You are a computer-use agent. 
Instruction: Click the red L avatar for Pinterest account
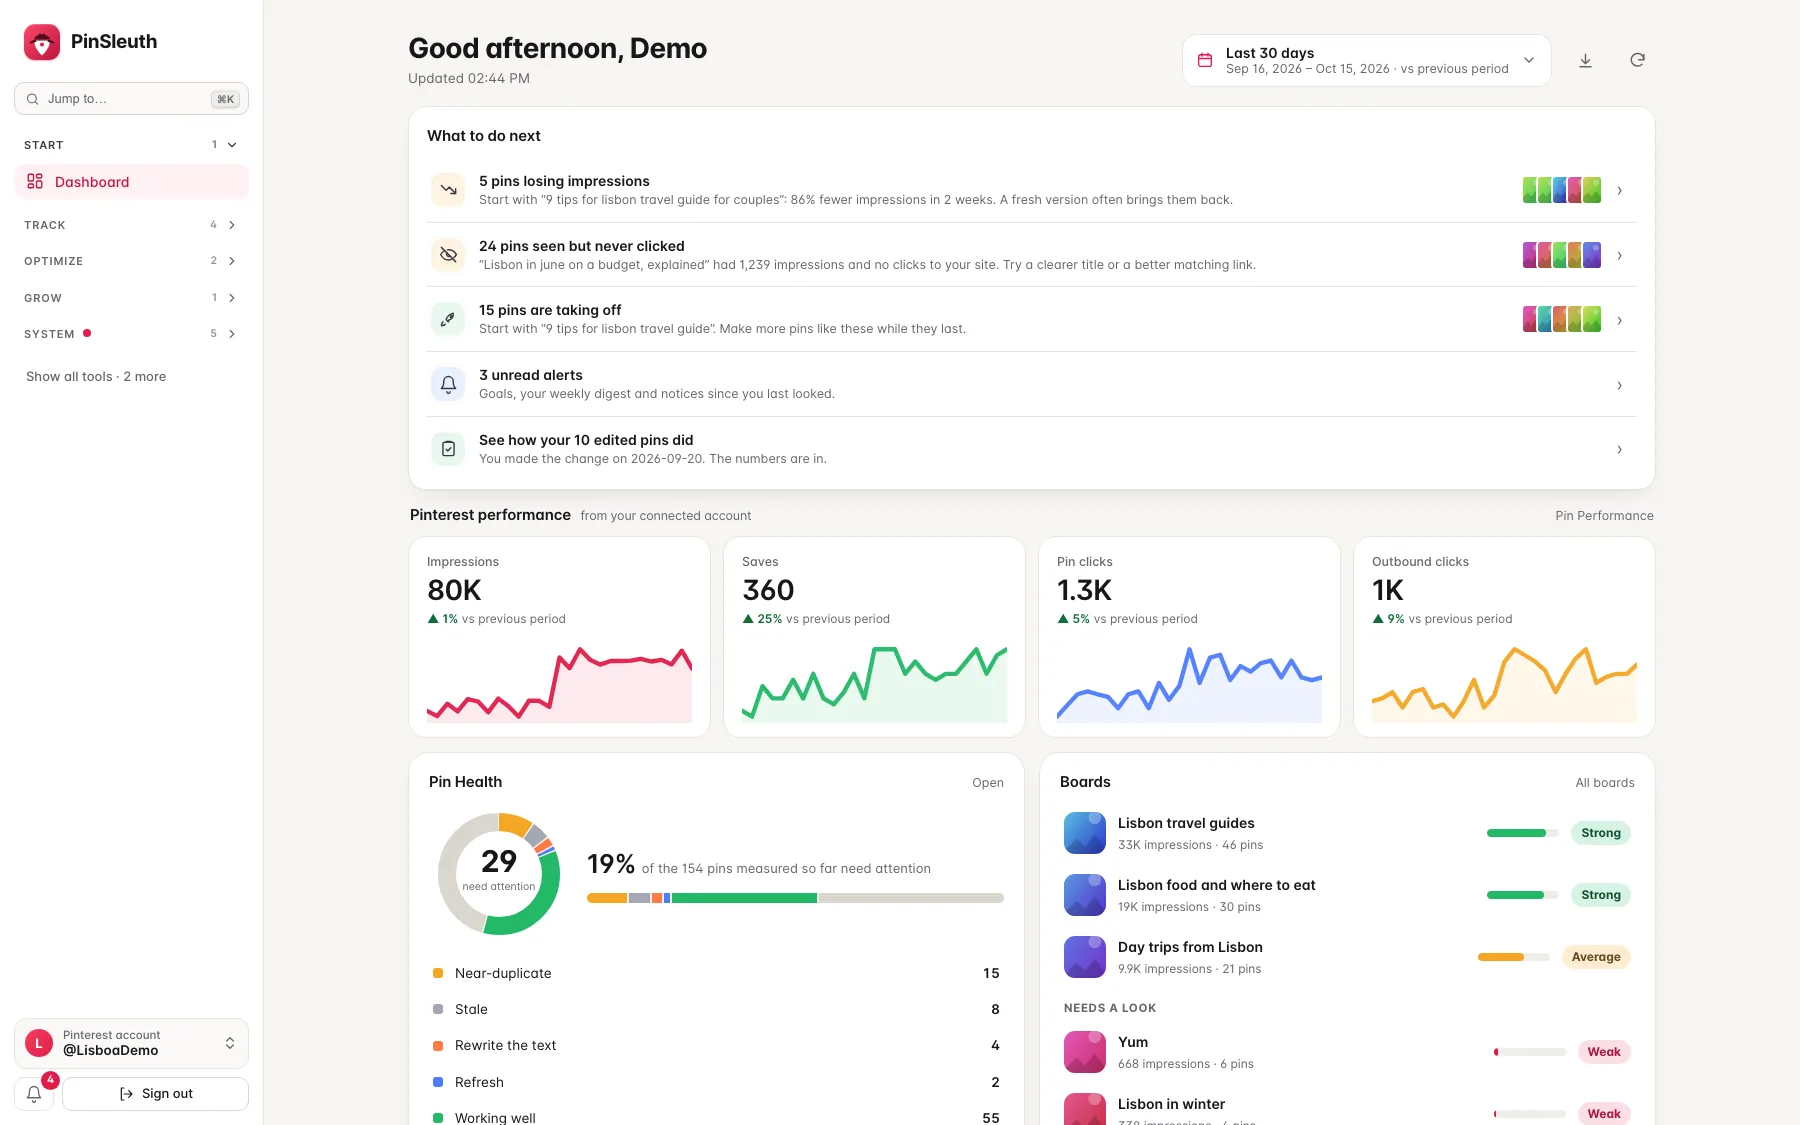click(x=39, y=1043)
